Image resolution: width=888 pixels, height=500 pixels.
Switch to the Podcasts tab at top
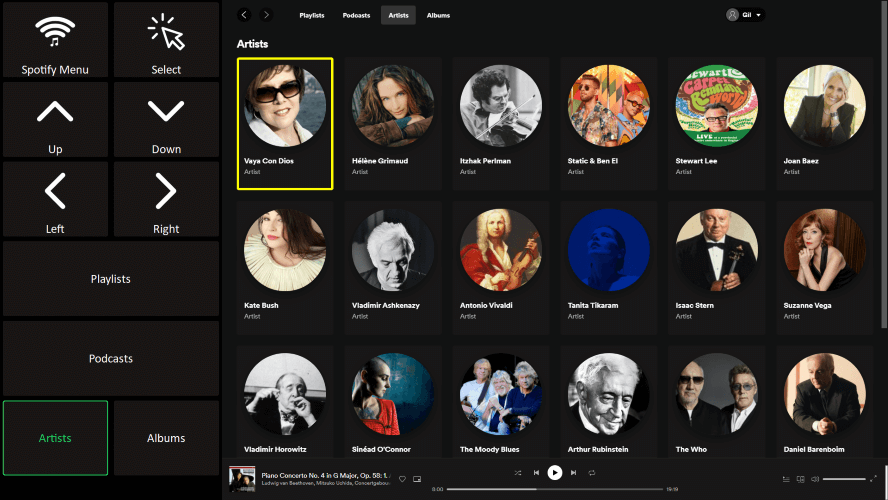click(356, 16)
